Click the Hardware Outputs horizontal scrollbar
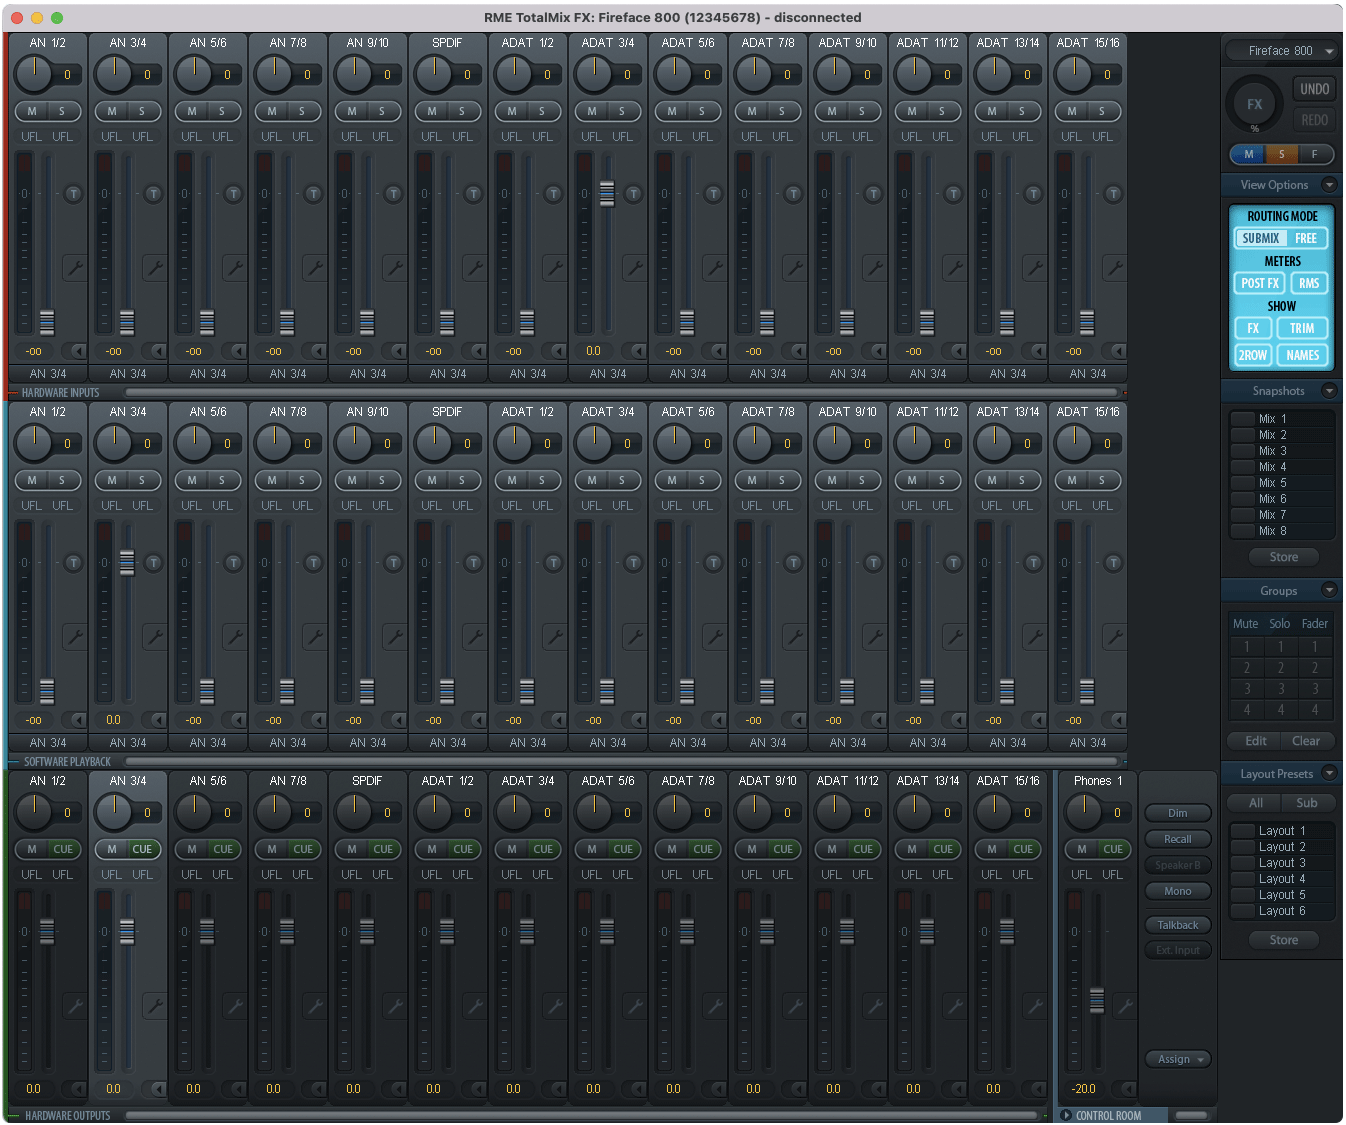 click(x=582, y=1115)
